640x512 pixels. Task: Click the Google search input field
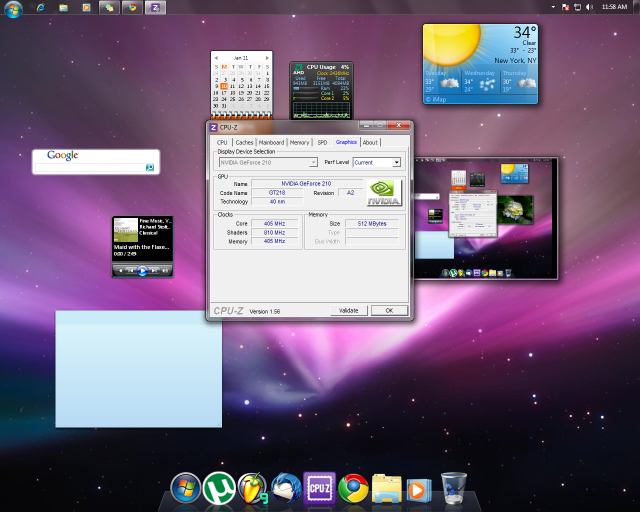(90, 167)
